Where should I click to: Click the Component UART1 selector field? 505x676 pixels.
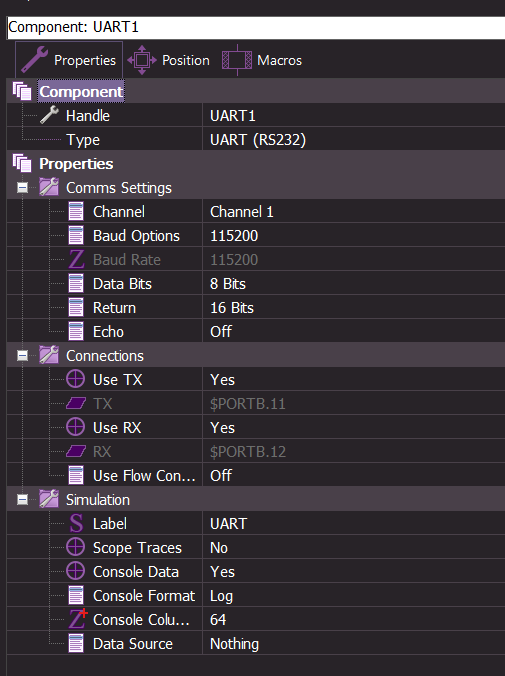tap(256, 27)
